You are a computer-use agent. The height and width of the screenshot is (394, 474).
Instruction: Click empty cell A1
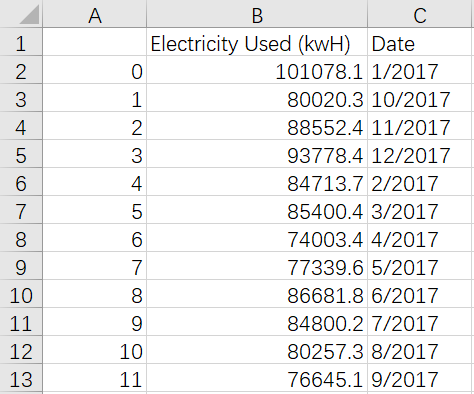[95, 42]
